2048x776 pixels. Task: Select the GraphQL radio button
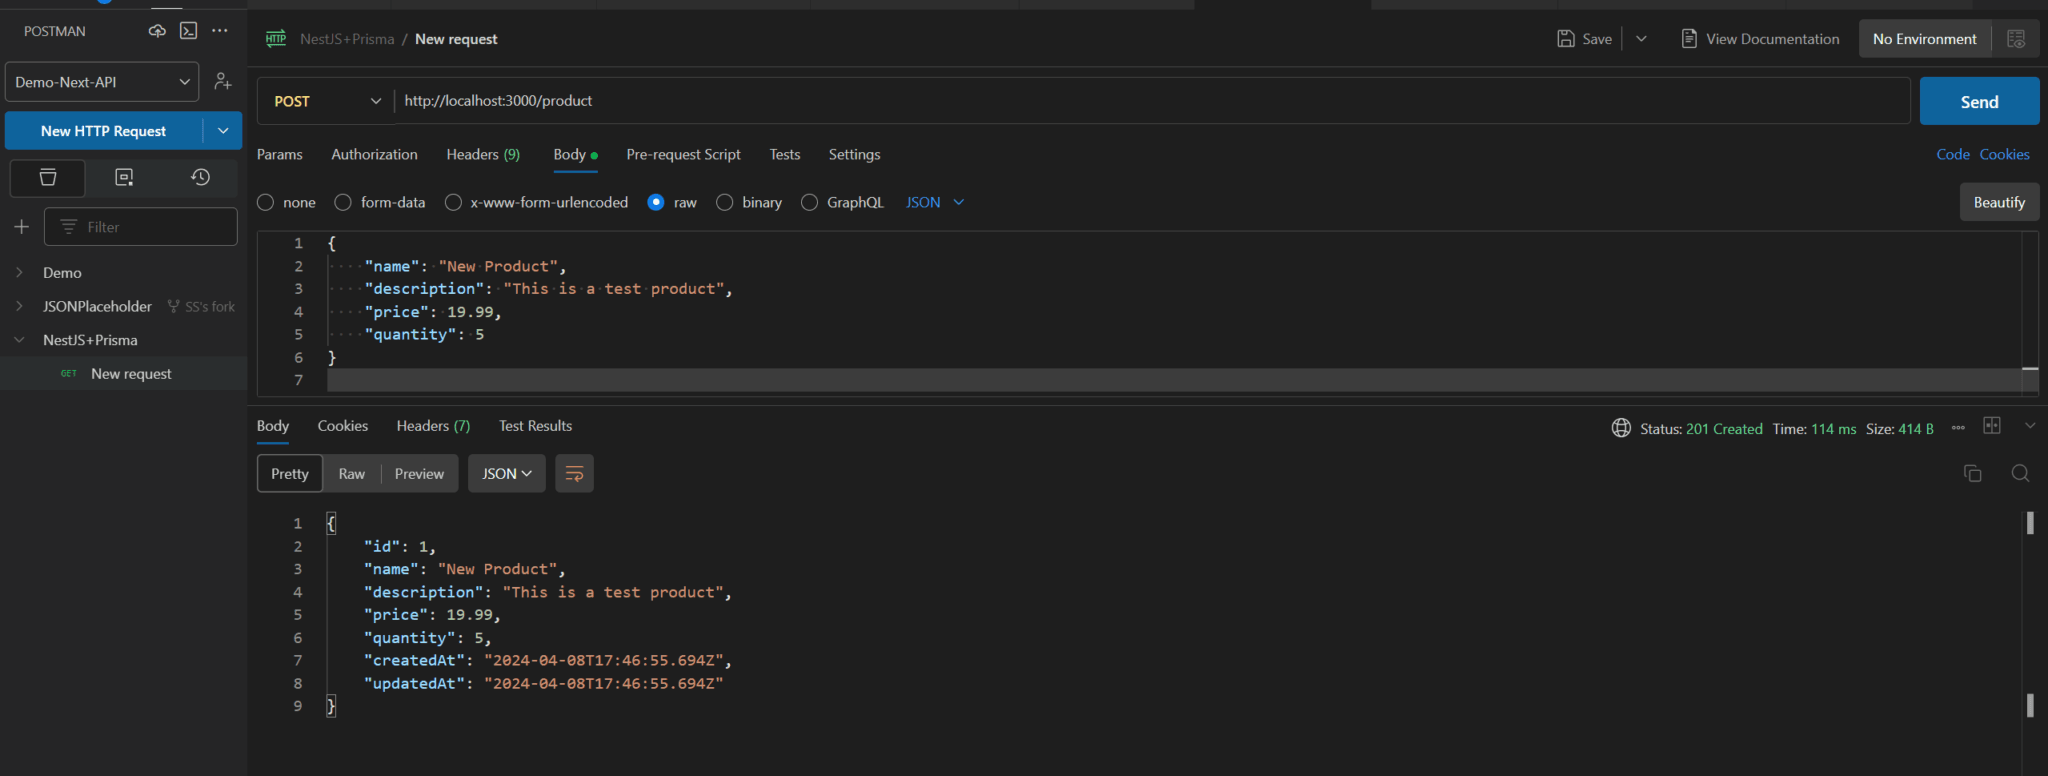[x=809, y=203]
